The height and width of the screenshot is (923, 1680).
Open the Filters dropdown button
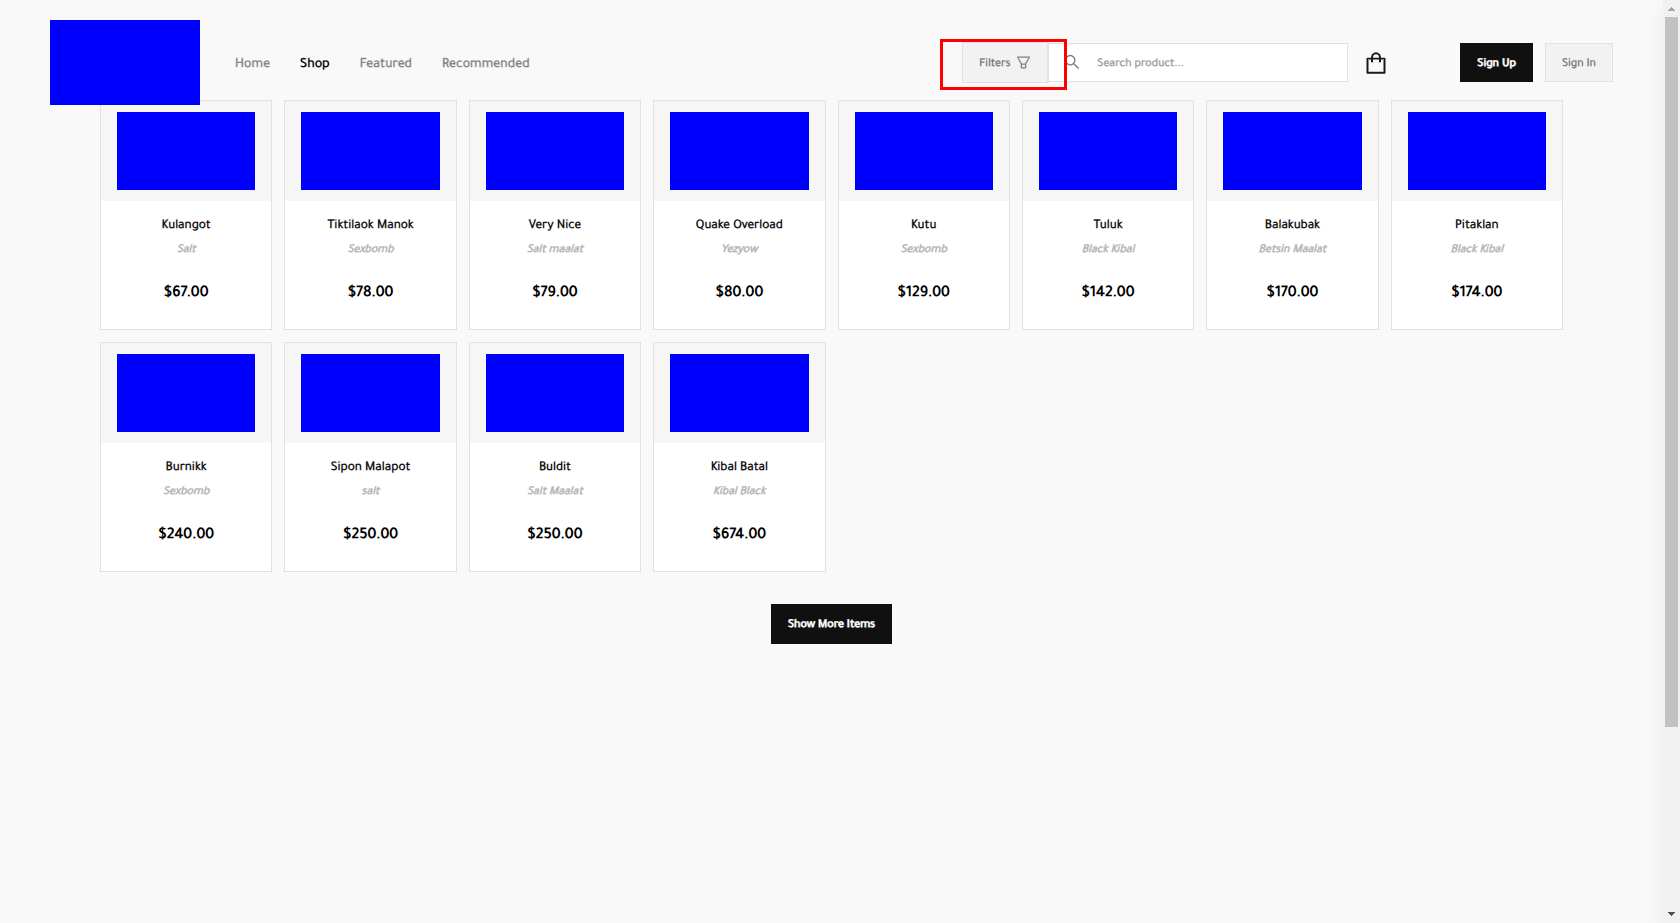[x=1004, y=62]
